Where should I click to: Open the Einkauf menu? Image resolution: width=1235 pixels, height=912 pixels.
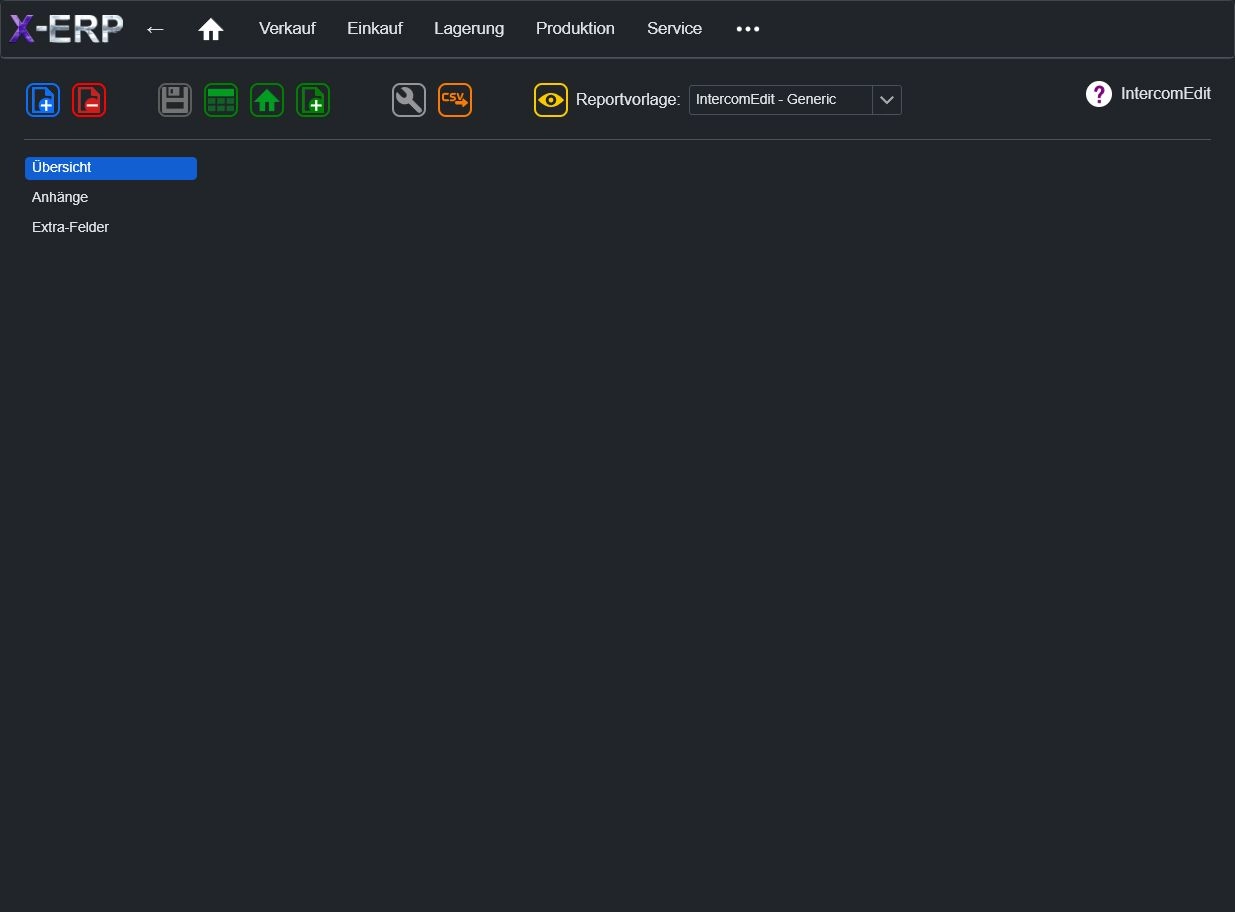coord(375,29)
